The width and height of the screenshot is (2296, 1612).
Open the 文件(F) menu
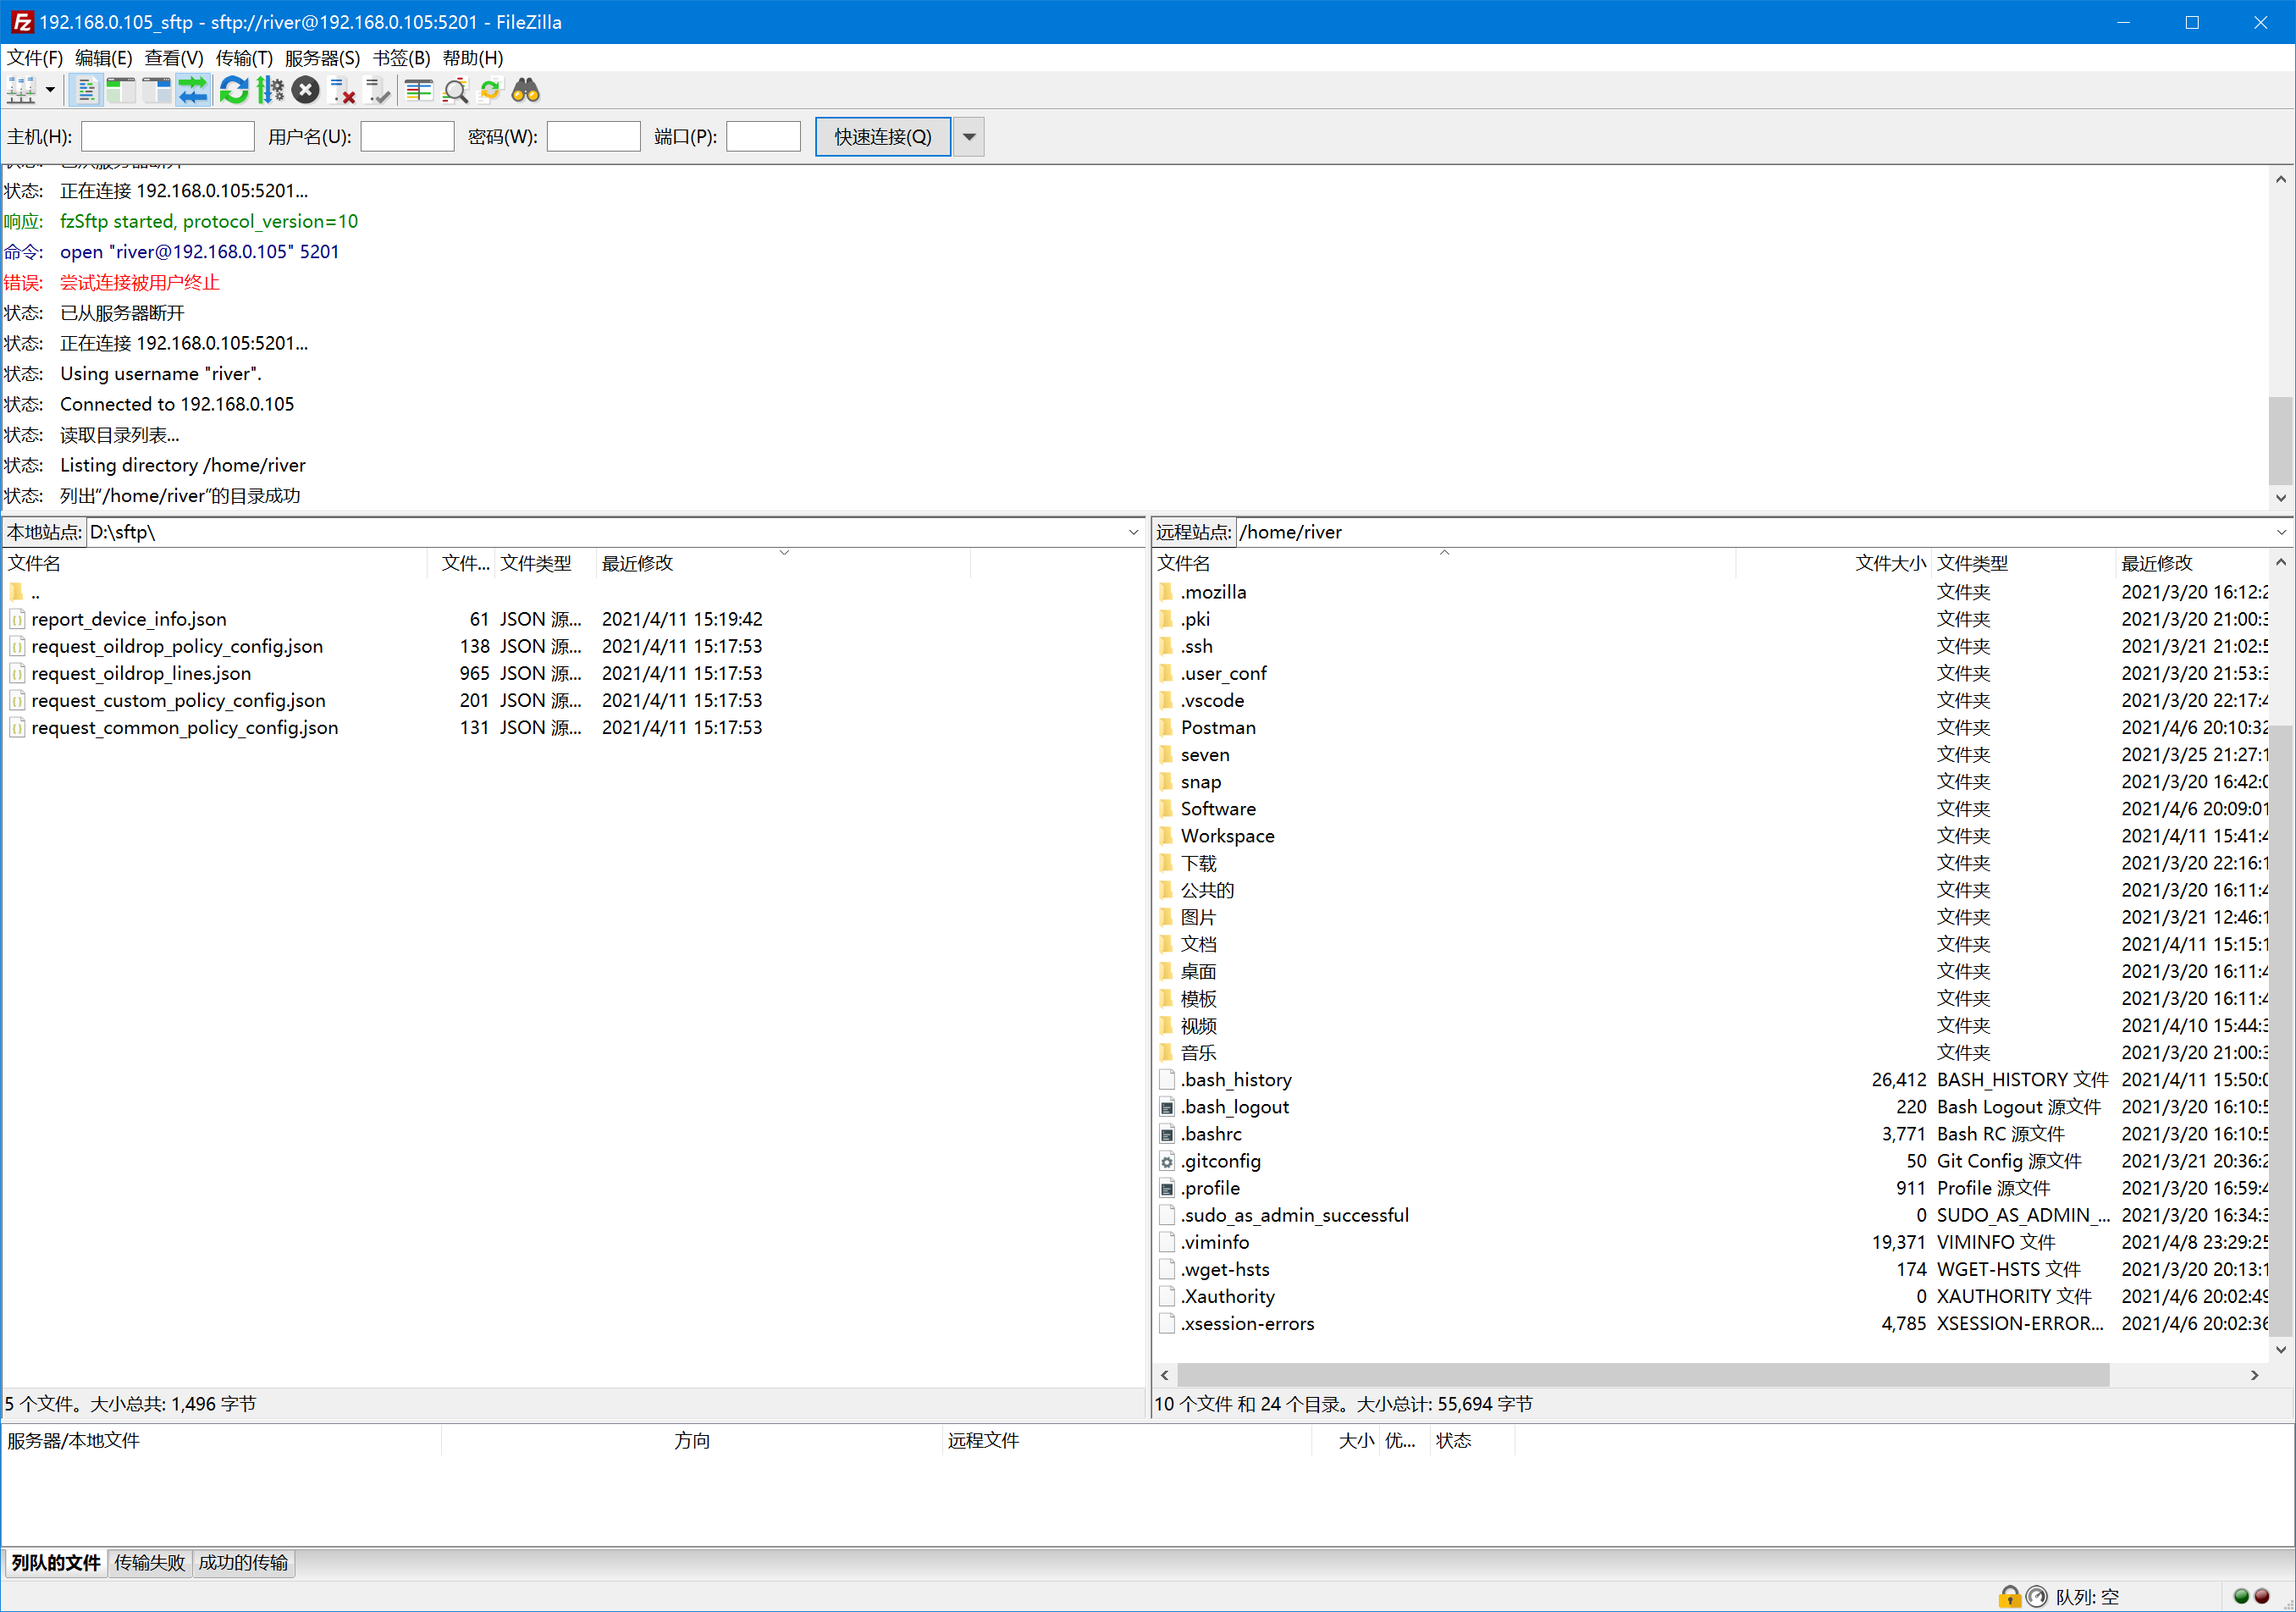point(35,58)
